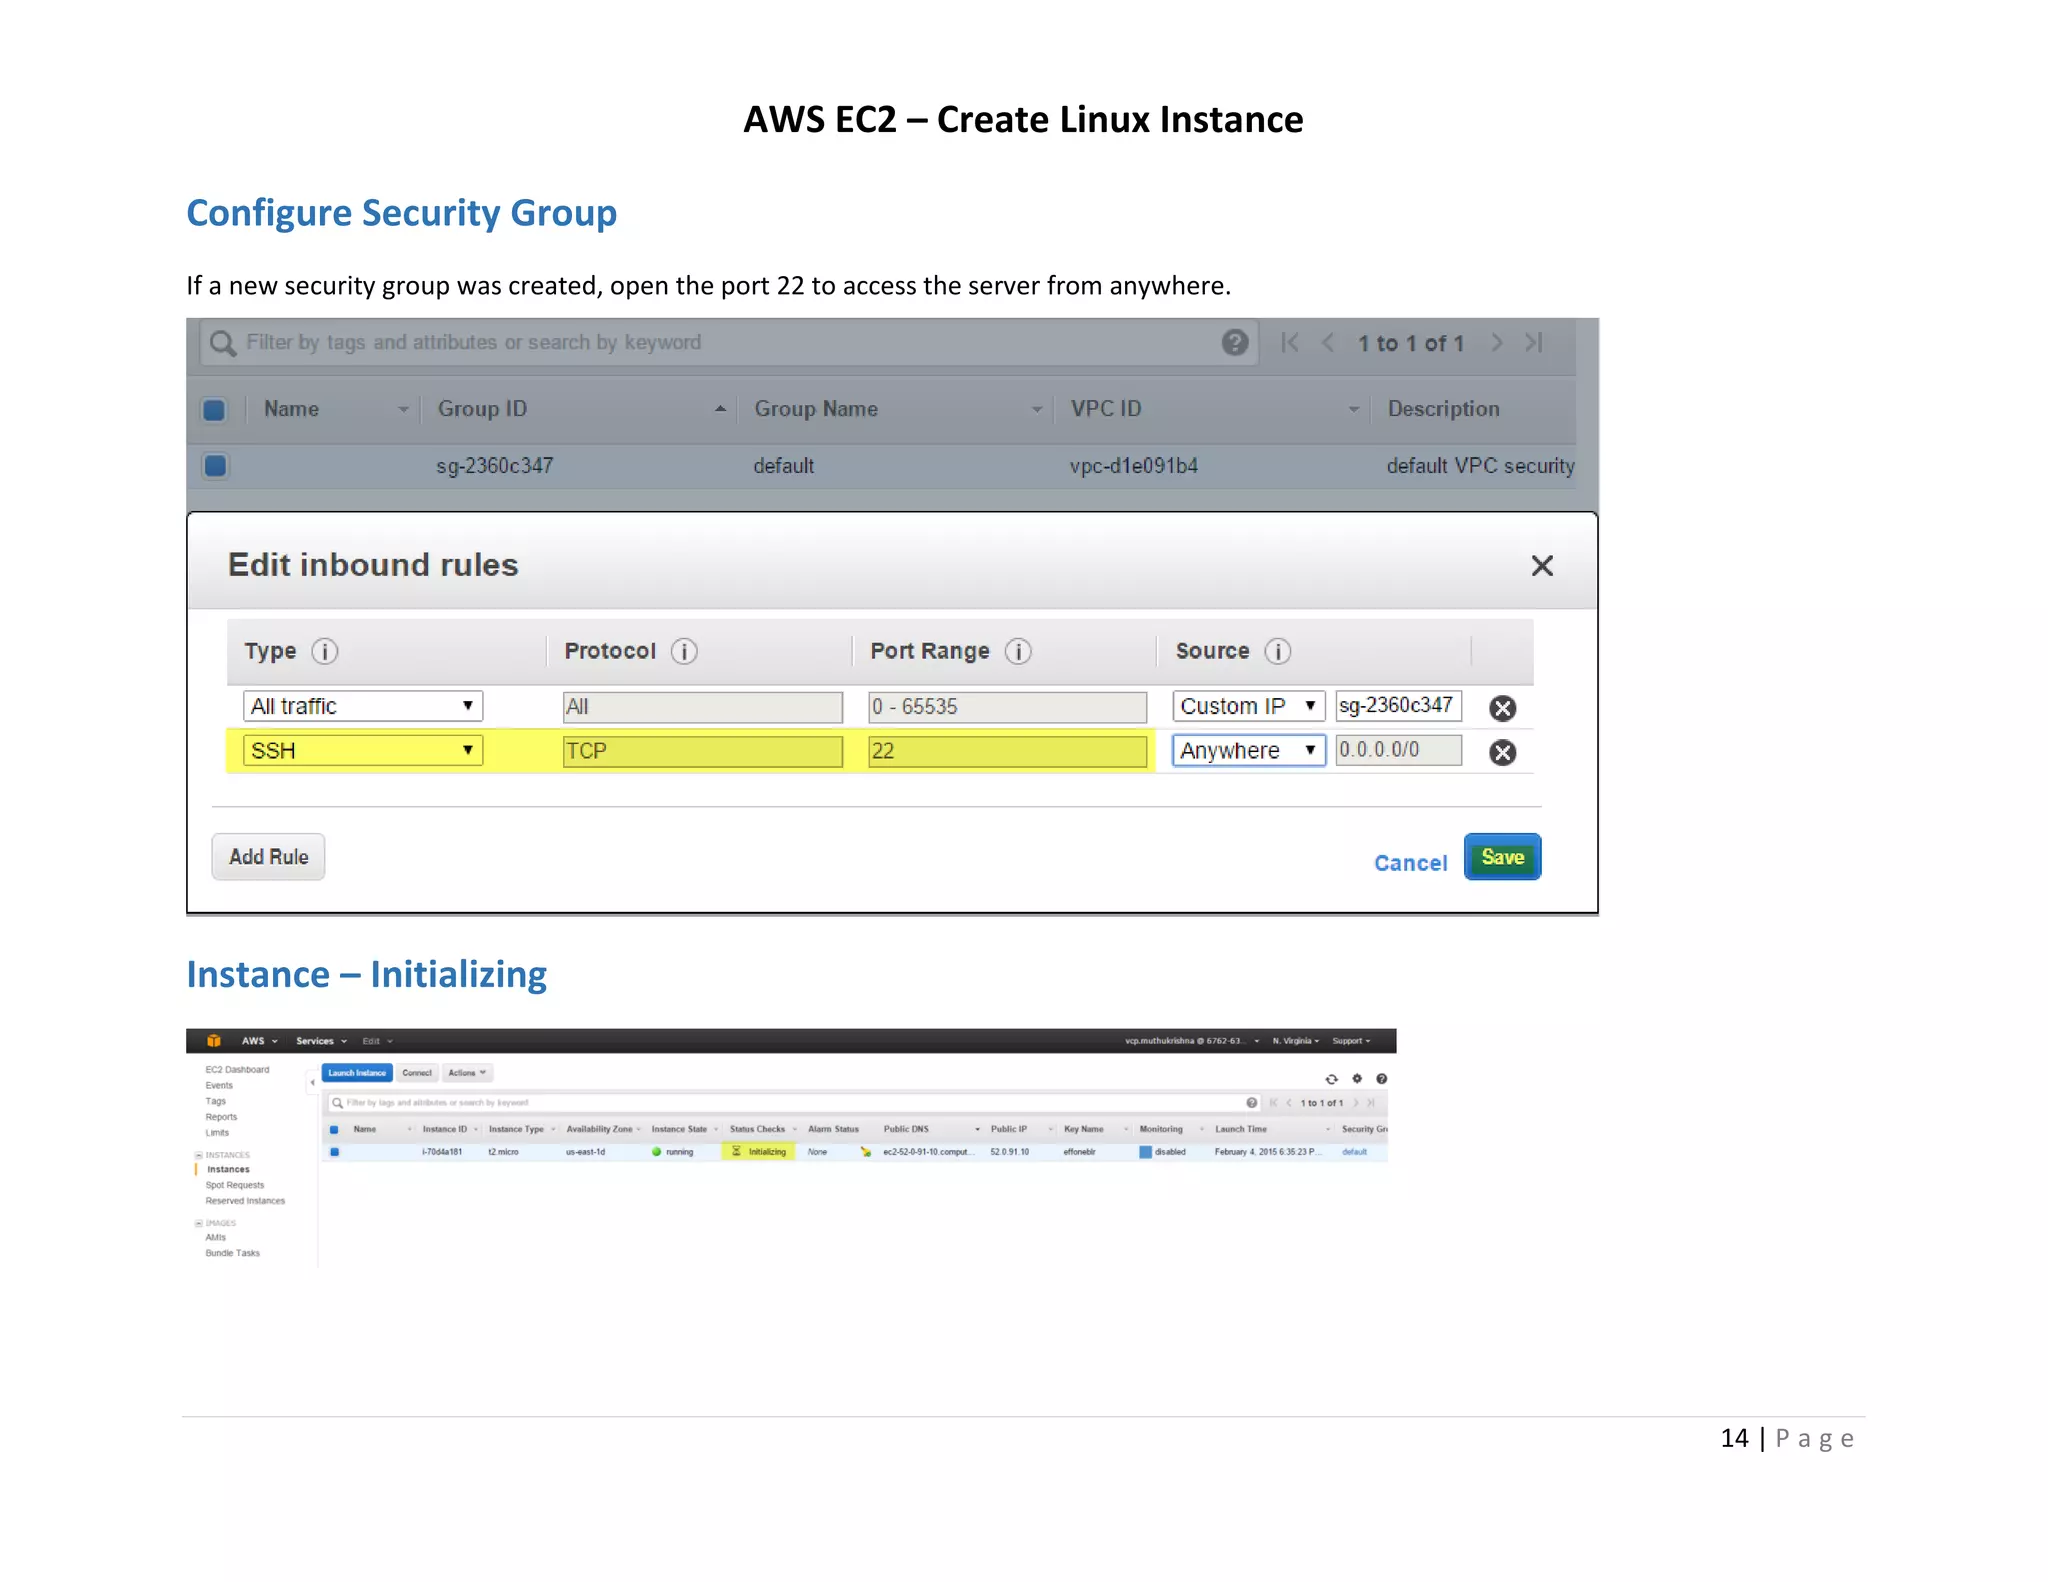The height and width of the screenshot is (1582, 2048).
Task: Collapse the IMAGES sidebar section
Action: click(x=199, y=1223)
